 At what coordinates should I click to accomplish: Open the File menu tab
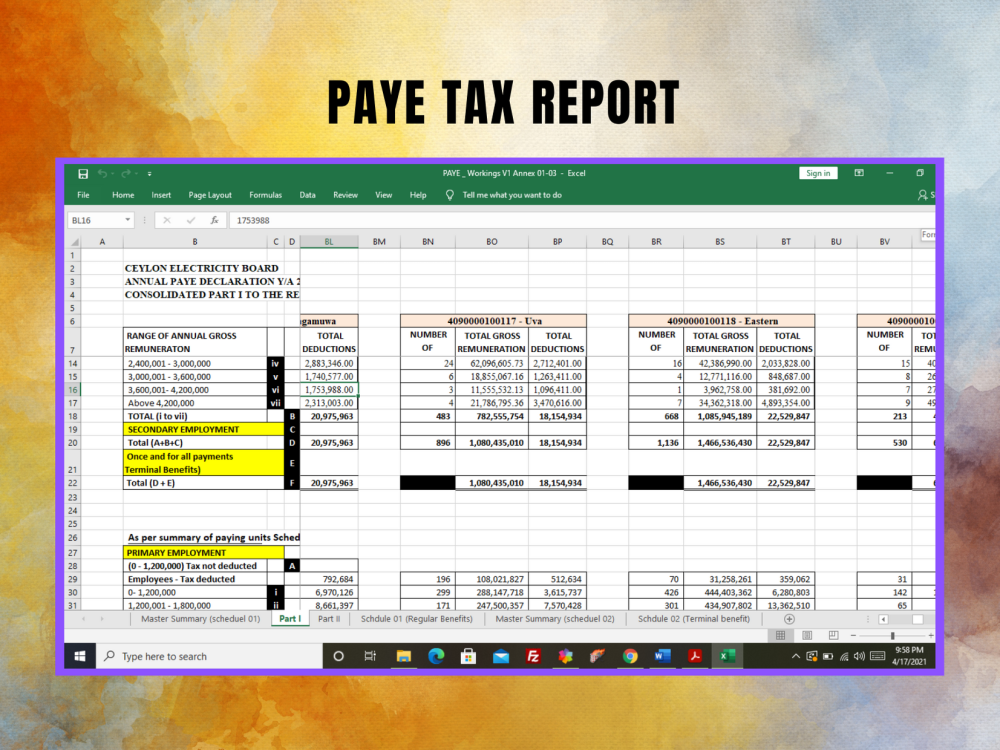83,195
